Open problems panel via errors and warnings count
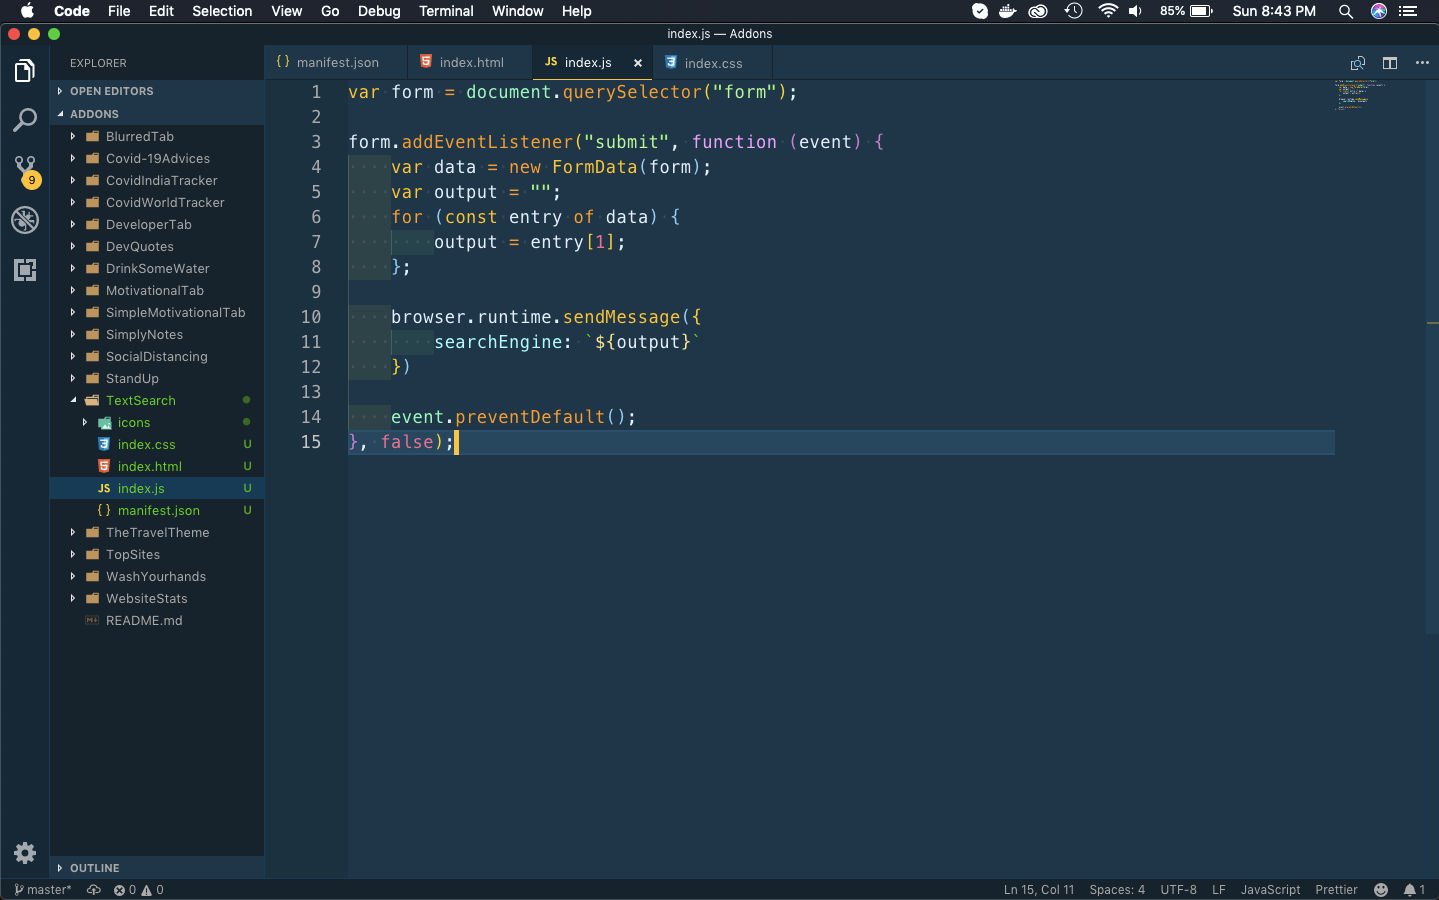 (138, 890)
